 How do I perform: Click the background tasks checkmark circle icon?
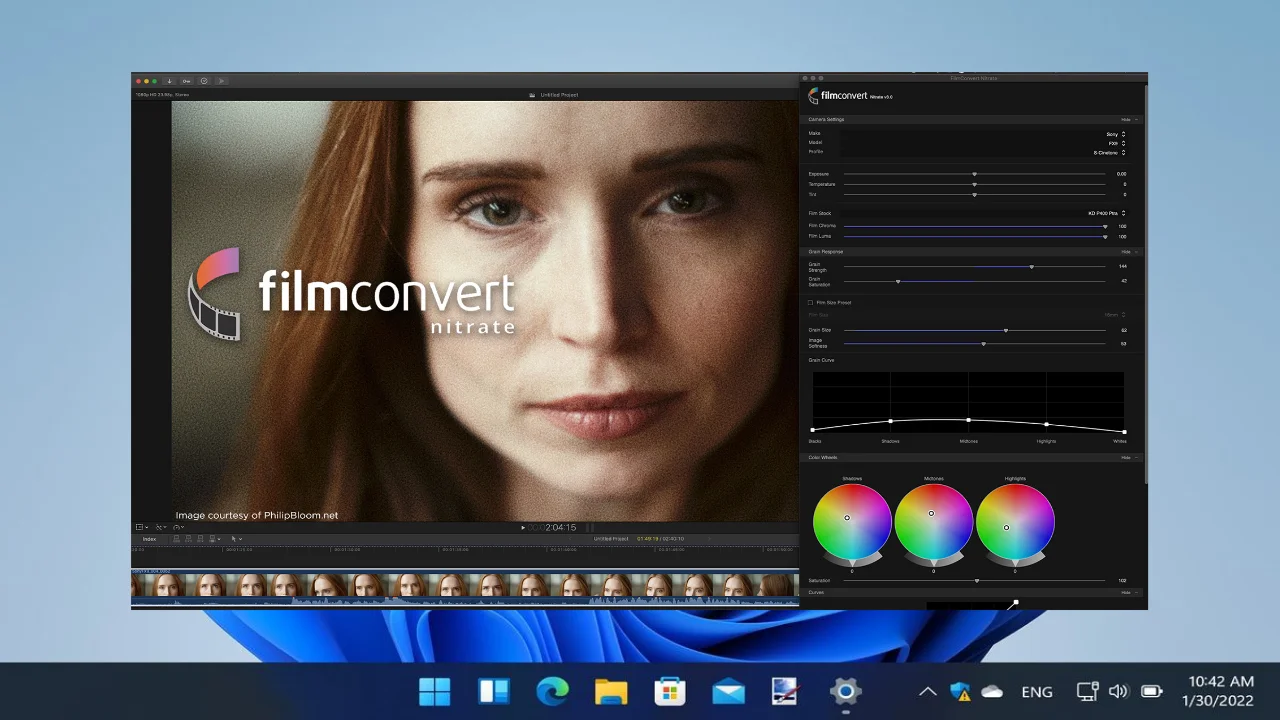tap(204, 81)
